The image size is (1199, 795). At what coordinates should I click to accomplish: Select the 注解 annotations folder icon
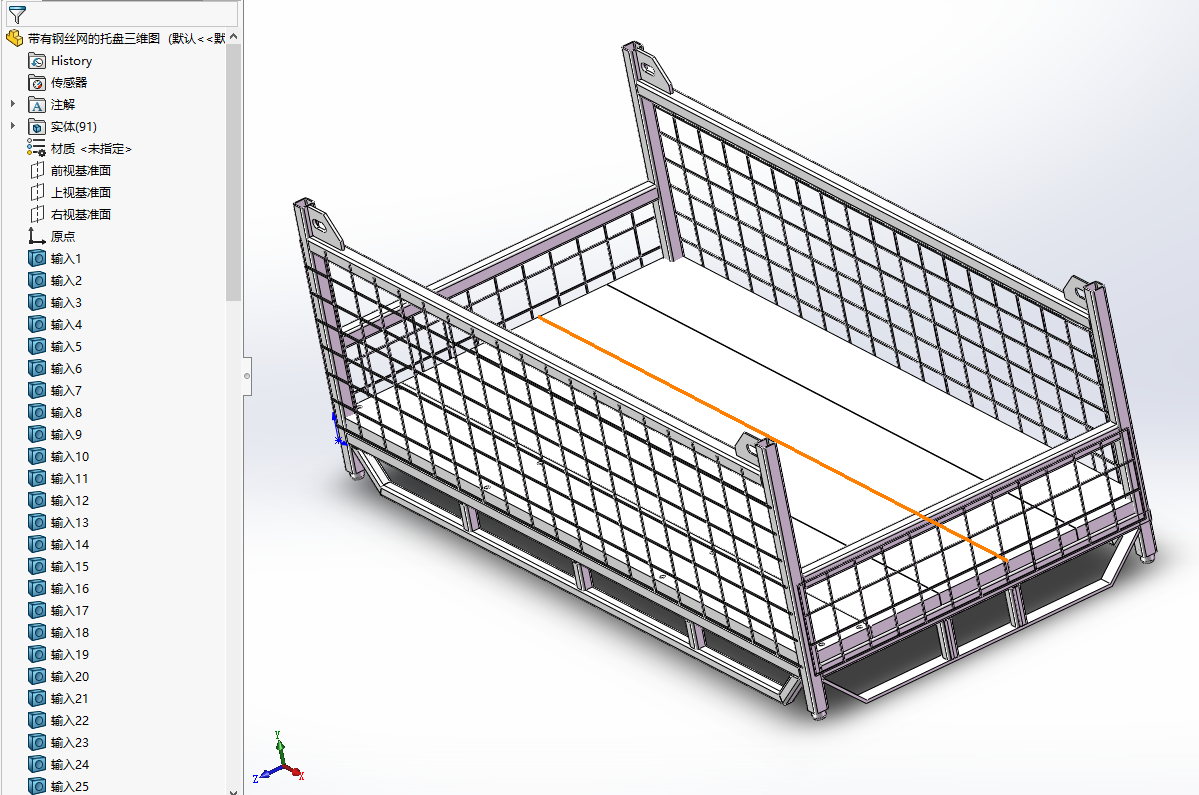pos(37,105)
